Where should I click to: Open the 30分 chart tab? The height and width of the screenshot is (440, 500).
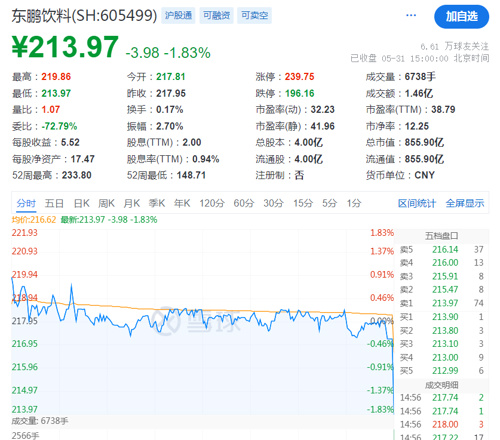coord(273,203)
